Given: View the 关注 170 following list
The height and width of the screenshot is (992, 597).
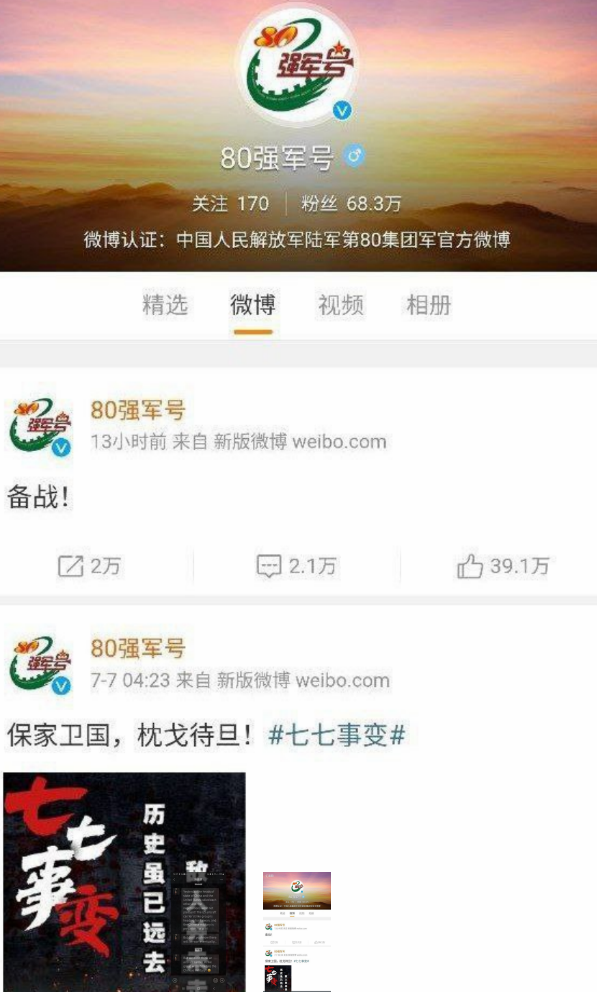Looking at the screenshot, I should pos(230,203).
